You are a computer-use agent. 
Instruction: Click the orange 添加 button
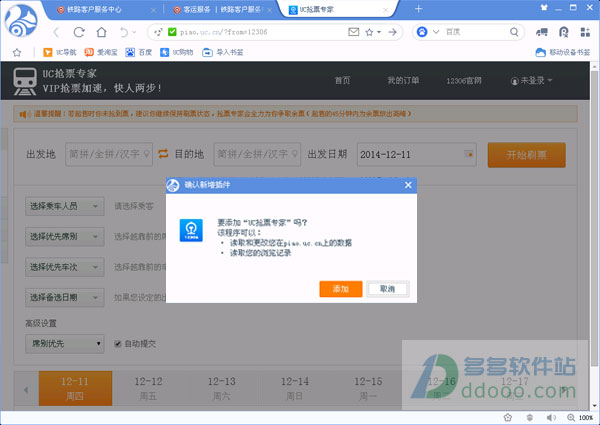click(x=341, y=289)
